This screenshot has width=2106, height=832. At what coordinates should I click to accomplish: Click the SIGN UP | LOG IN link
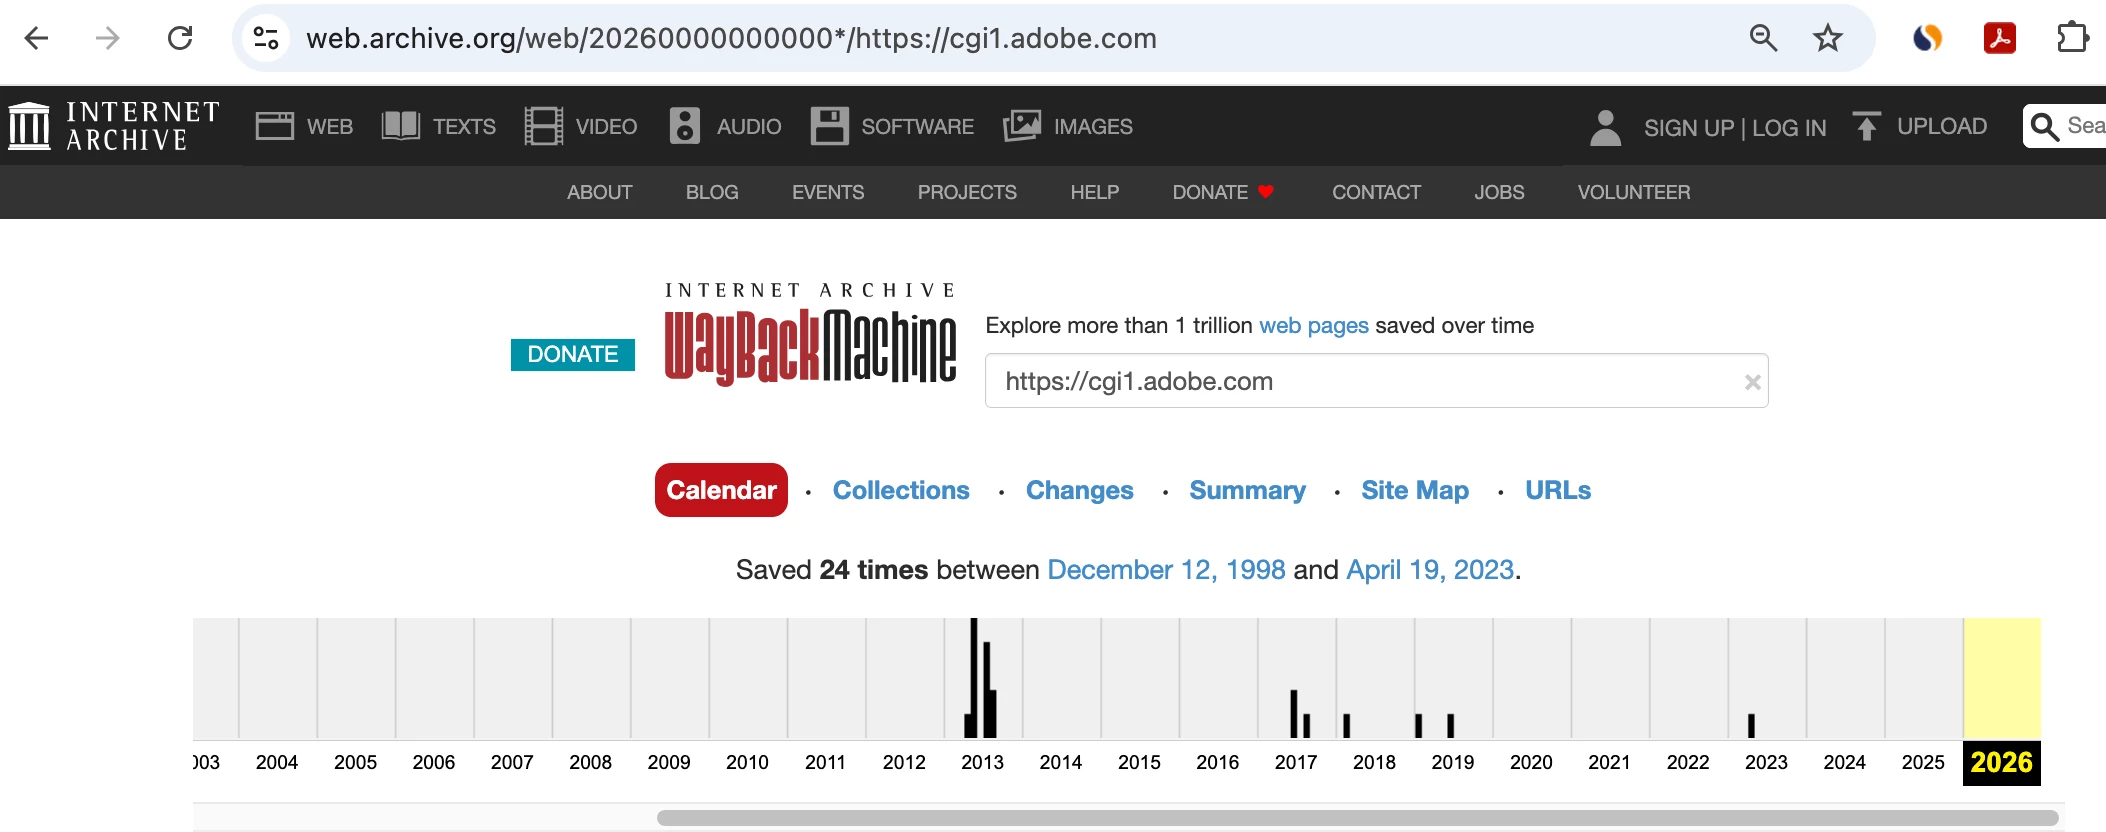click(1735, 128)
